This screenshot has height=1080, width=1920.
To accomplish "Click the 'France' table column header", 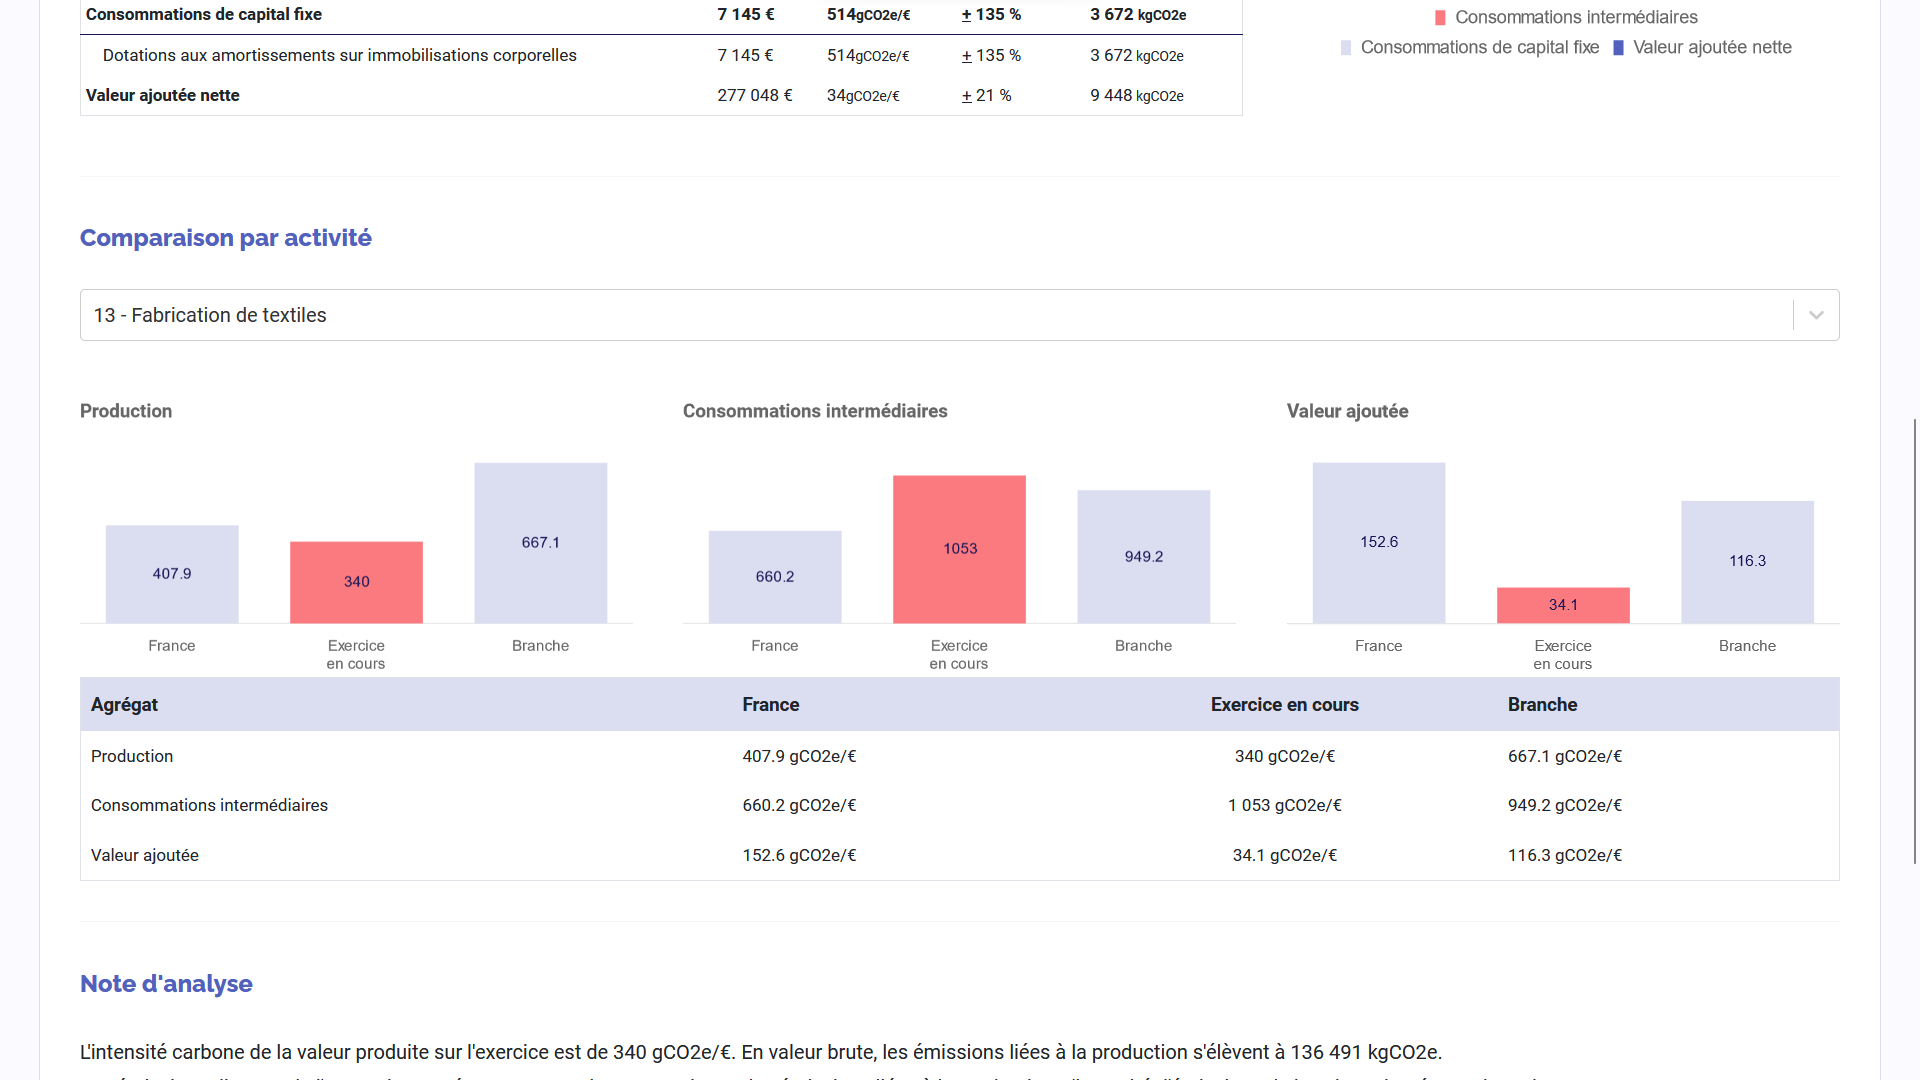I will tap(770, 705).
